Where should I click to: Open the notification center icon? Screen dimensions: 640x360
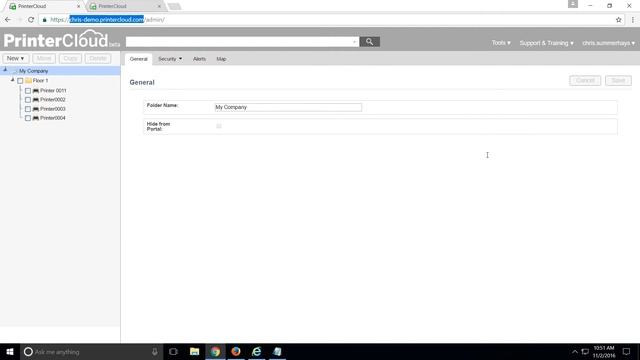coord(626,351)
